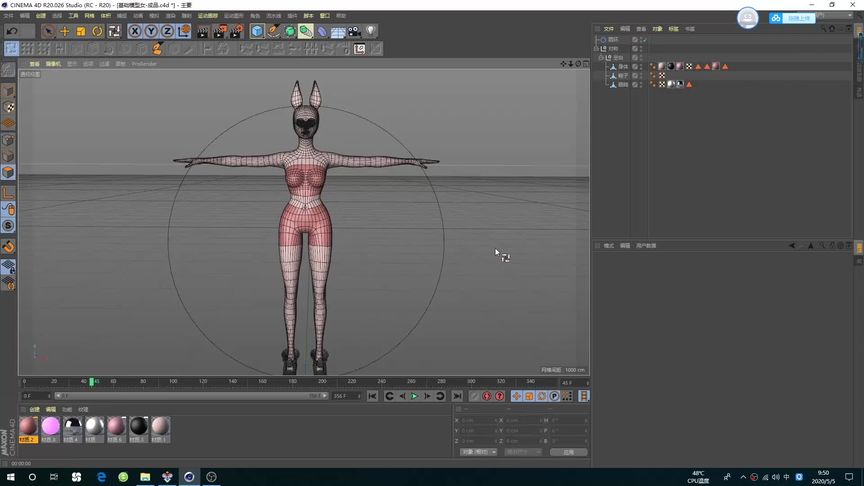Viewport: 864px width, 486px height.
Task: Click the Light bulb icon in toolbar
Action: (371, 31)
